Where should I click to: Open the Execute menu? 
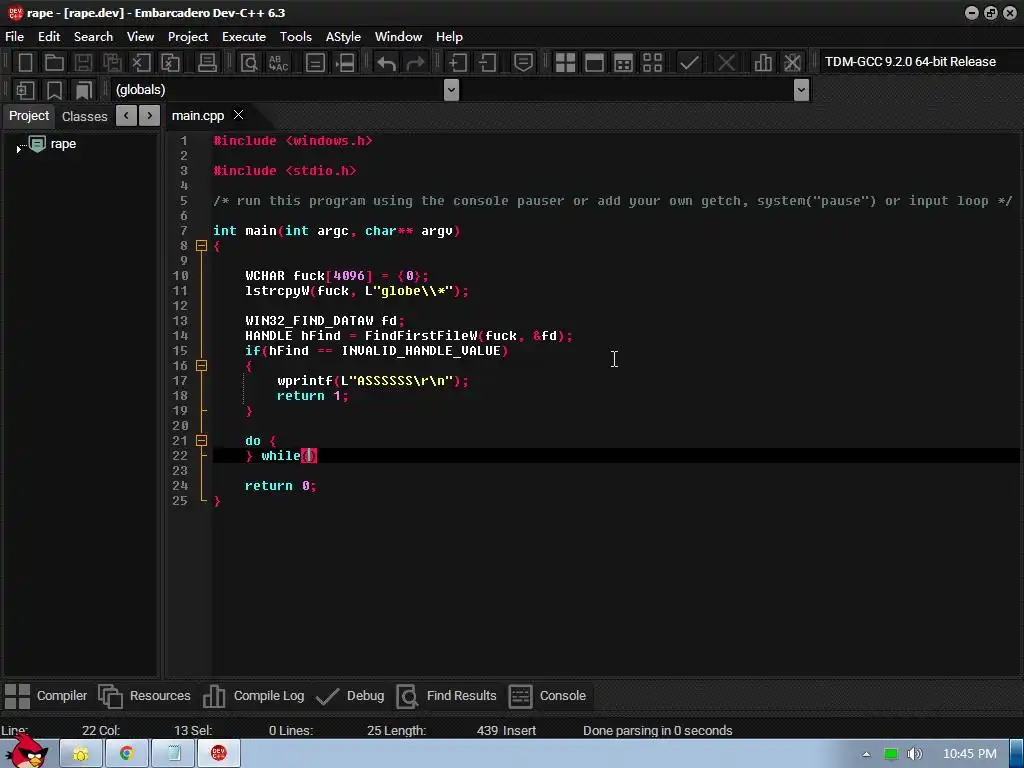point(244,37)
